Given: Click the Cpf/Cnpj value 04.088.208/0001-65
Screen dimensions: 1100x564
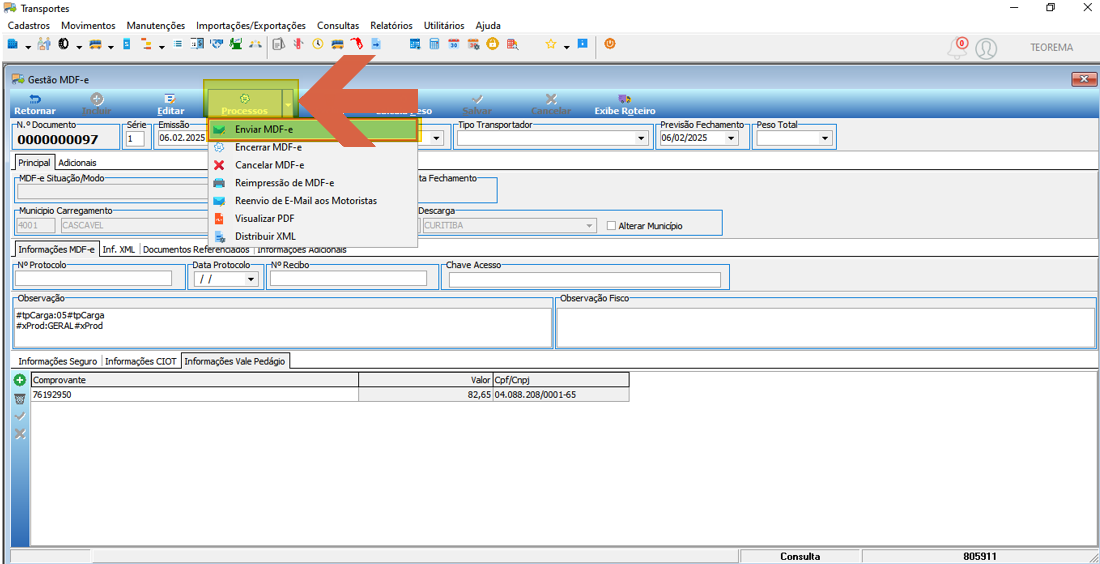Looking at the screenshot, I should 561,395.
